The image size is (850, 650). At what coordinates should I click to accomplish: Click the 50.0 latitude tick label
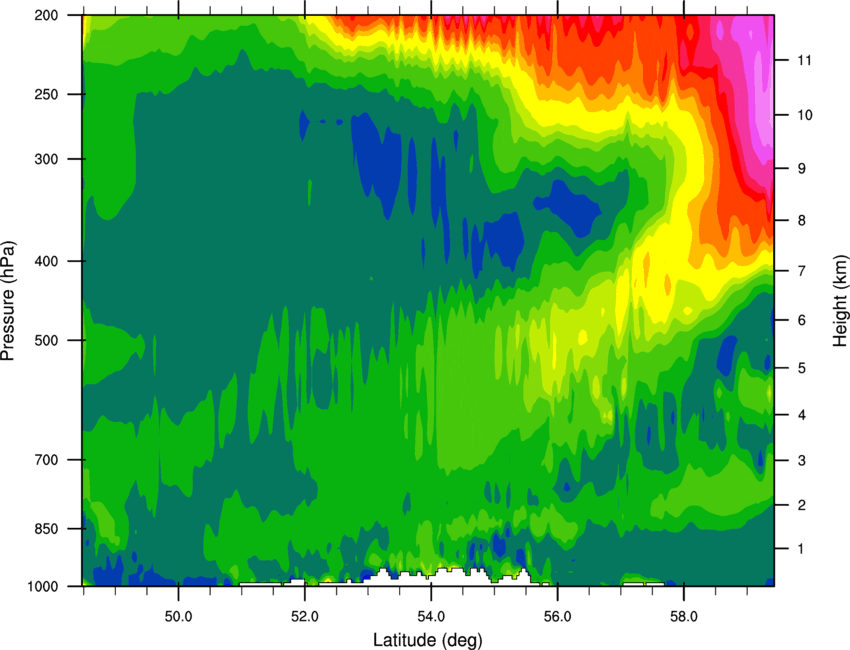pos(178,617)
